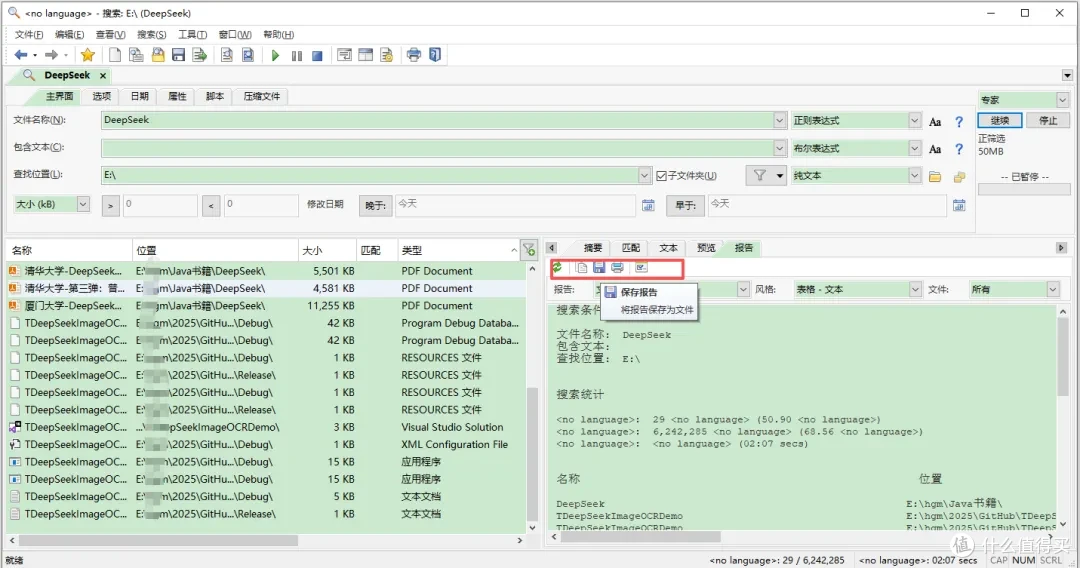Click the Forward navigation arrow in toolbar

pos(51,55)
